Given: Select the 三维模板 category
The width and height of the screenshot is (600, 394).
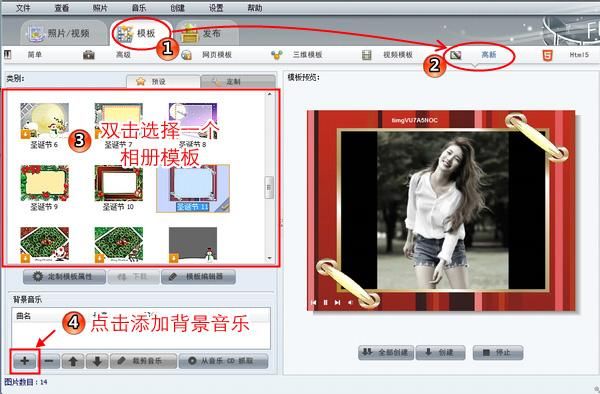Looking at the screenshot, I should tap(297, 55).
